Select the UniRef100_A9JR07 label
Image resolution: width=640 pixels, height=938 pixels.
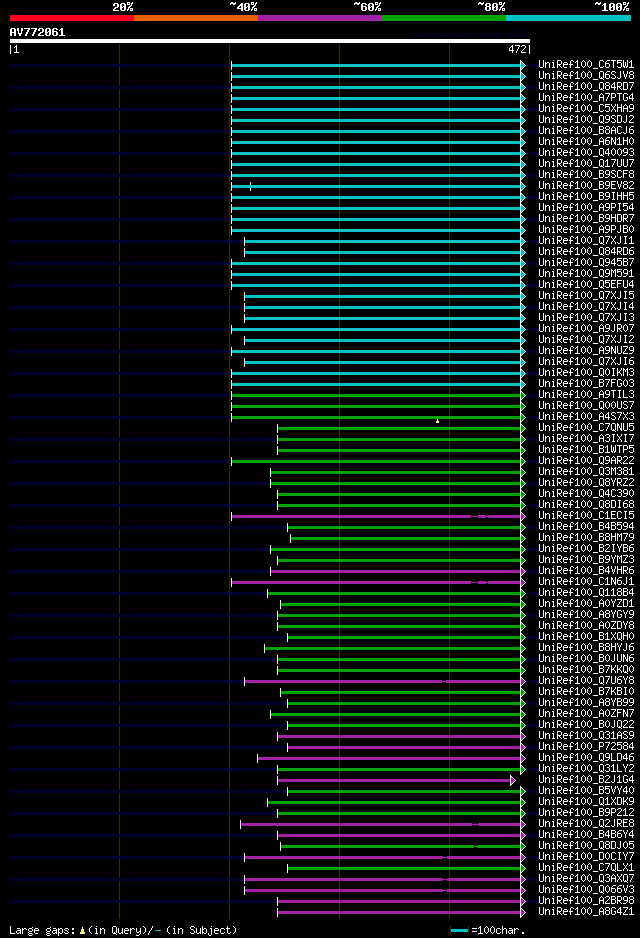(586, 328)
